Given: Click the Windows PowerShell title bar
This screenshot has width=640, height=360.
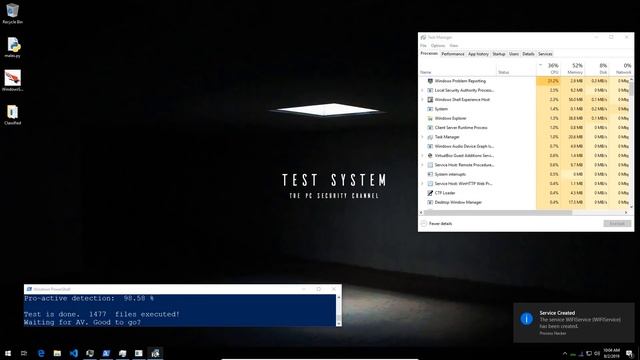Looking at the screenshot, I should [x=182, y=289].
